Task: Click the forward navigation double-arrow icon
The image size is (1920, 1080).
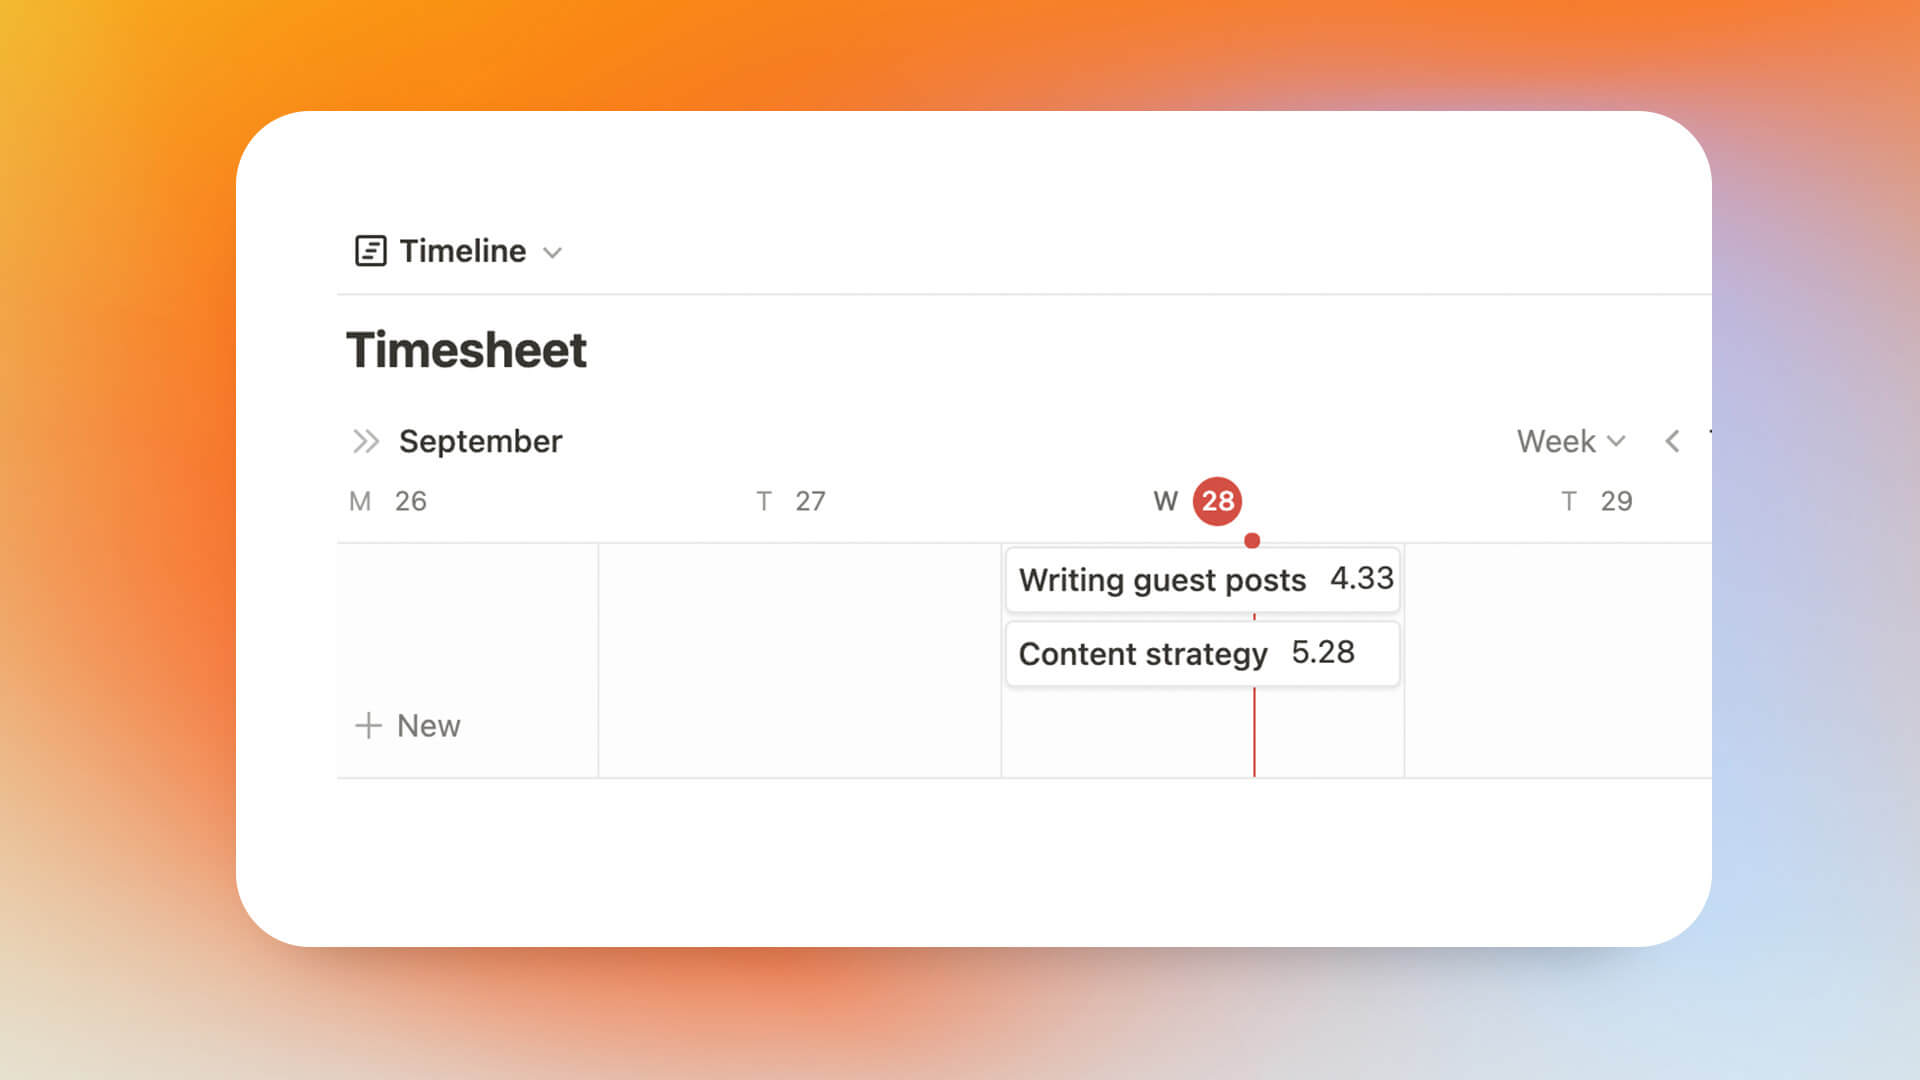Action: click(365, 440)
